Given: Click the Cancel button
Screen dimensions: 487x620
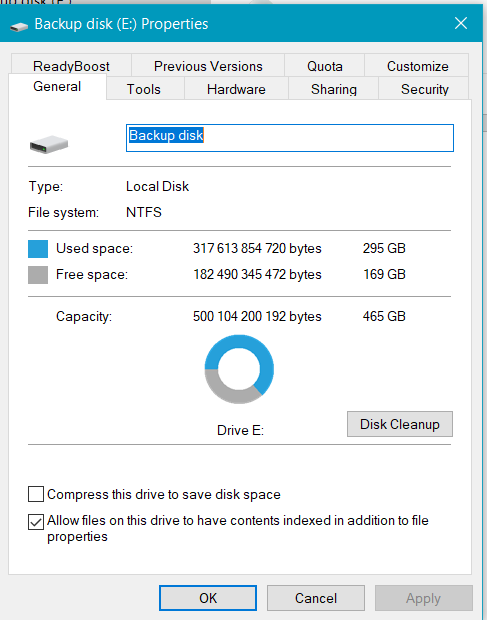Looking at the screenshot, I should point(316,598).
